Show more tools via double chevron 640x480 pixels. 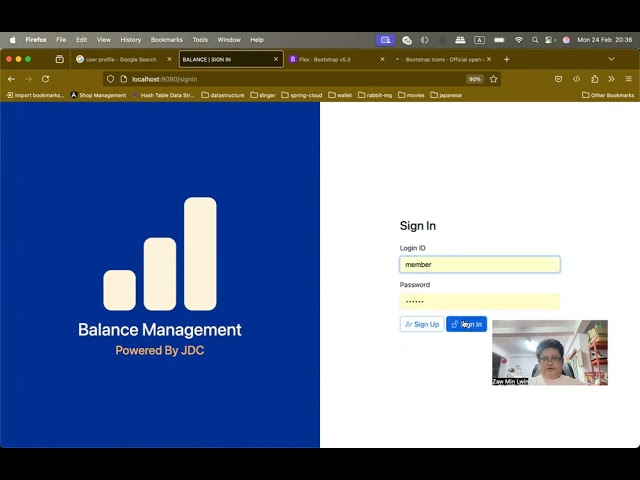pos(611,79)
